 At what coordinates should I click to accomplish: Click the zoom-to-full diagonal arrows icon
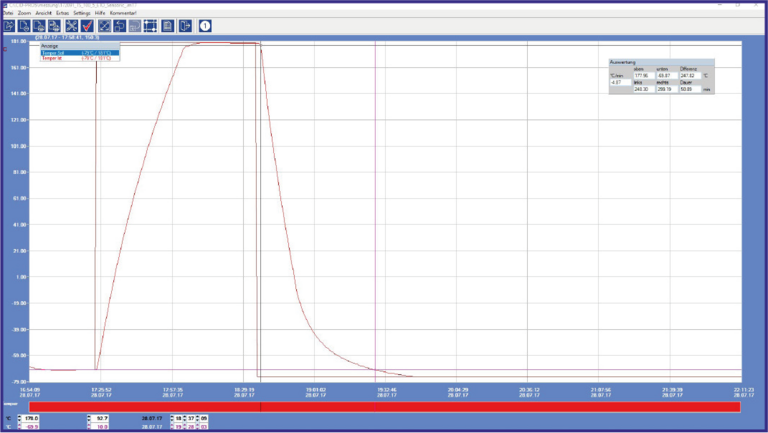(x=104, y=26)
